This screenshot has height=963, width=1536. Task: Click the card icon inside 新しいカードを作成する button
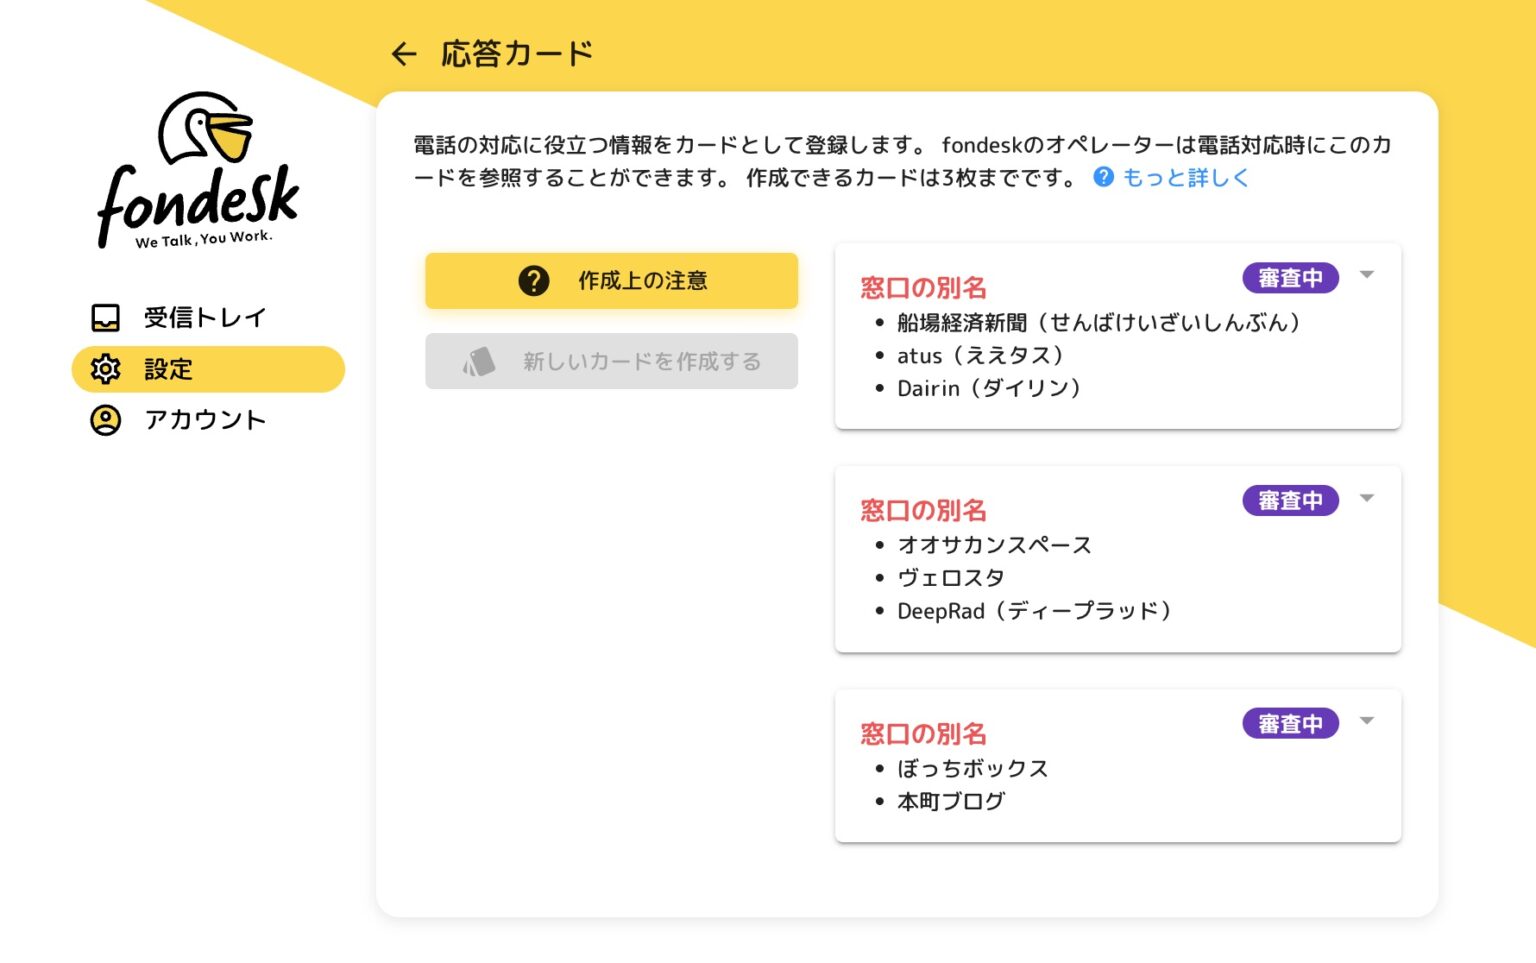point(478,359)
